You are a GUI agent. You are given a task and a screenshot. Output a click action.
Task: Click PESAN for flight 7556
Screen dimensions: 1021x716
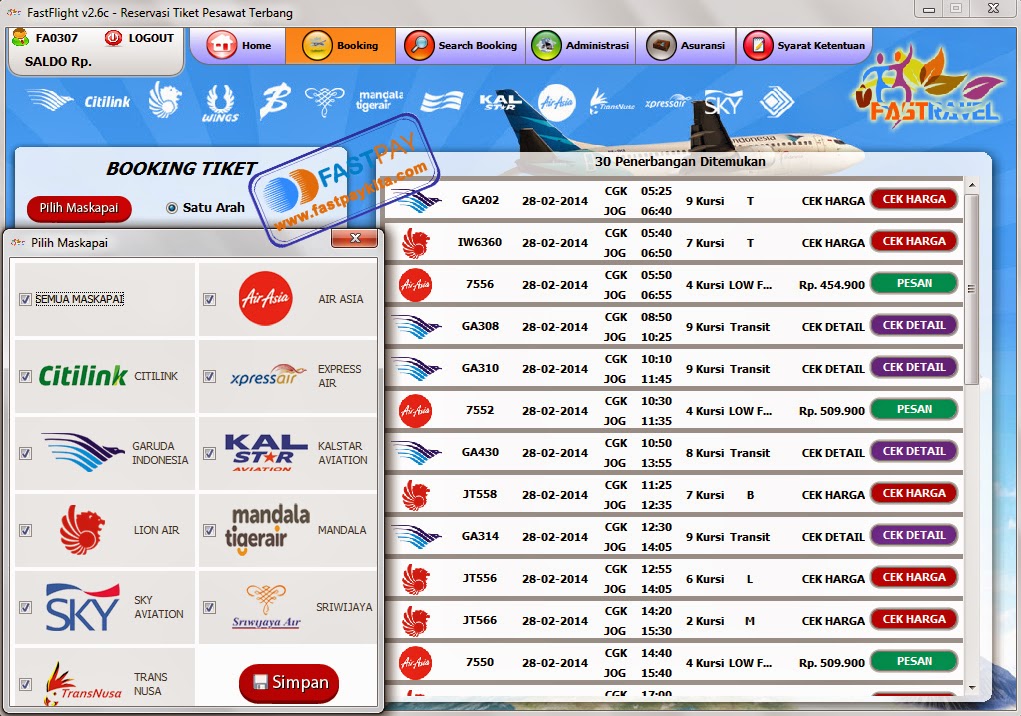(x=914, y=283)
